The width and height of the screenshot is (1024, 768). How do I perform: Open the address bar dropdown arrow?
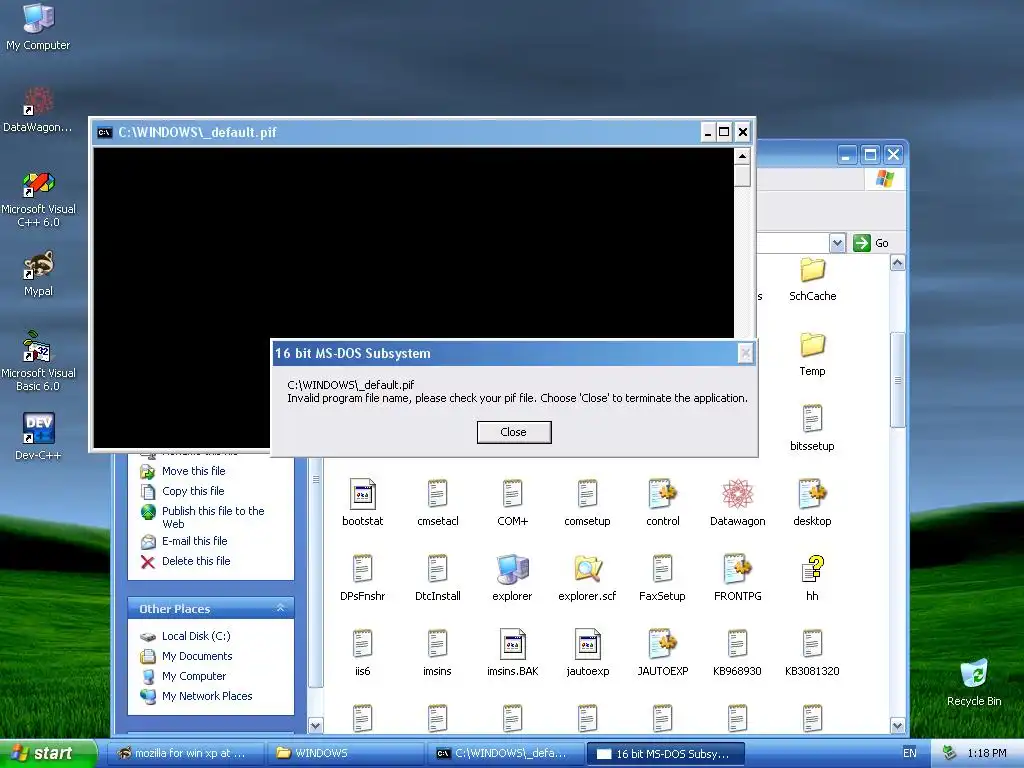(x=838, y=243)
